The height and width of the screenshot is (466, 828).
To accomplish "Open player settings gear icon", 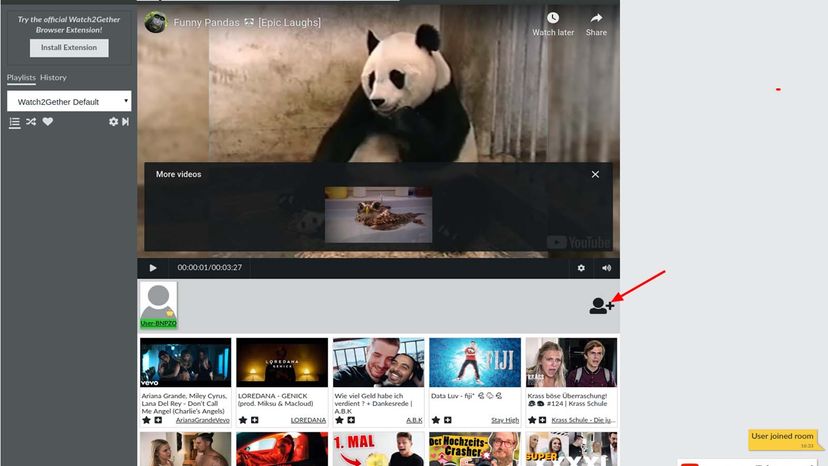I will click(581, 268).
